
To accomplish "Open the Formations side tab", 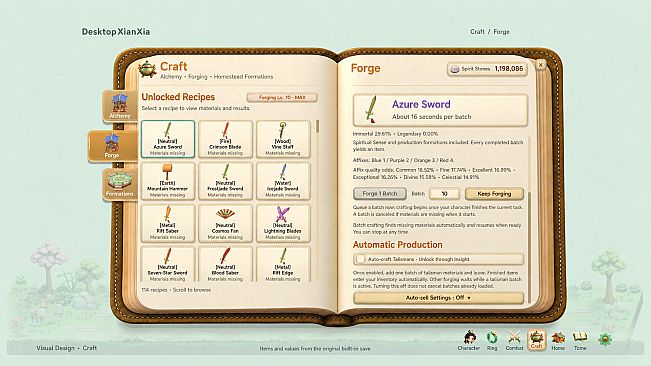I will (x=120, y=185).
